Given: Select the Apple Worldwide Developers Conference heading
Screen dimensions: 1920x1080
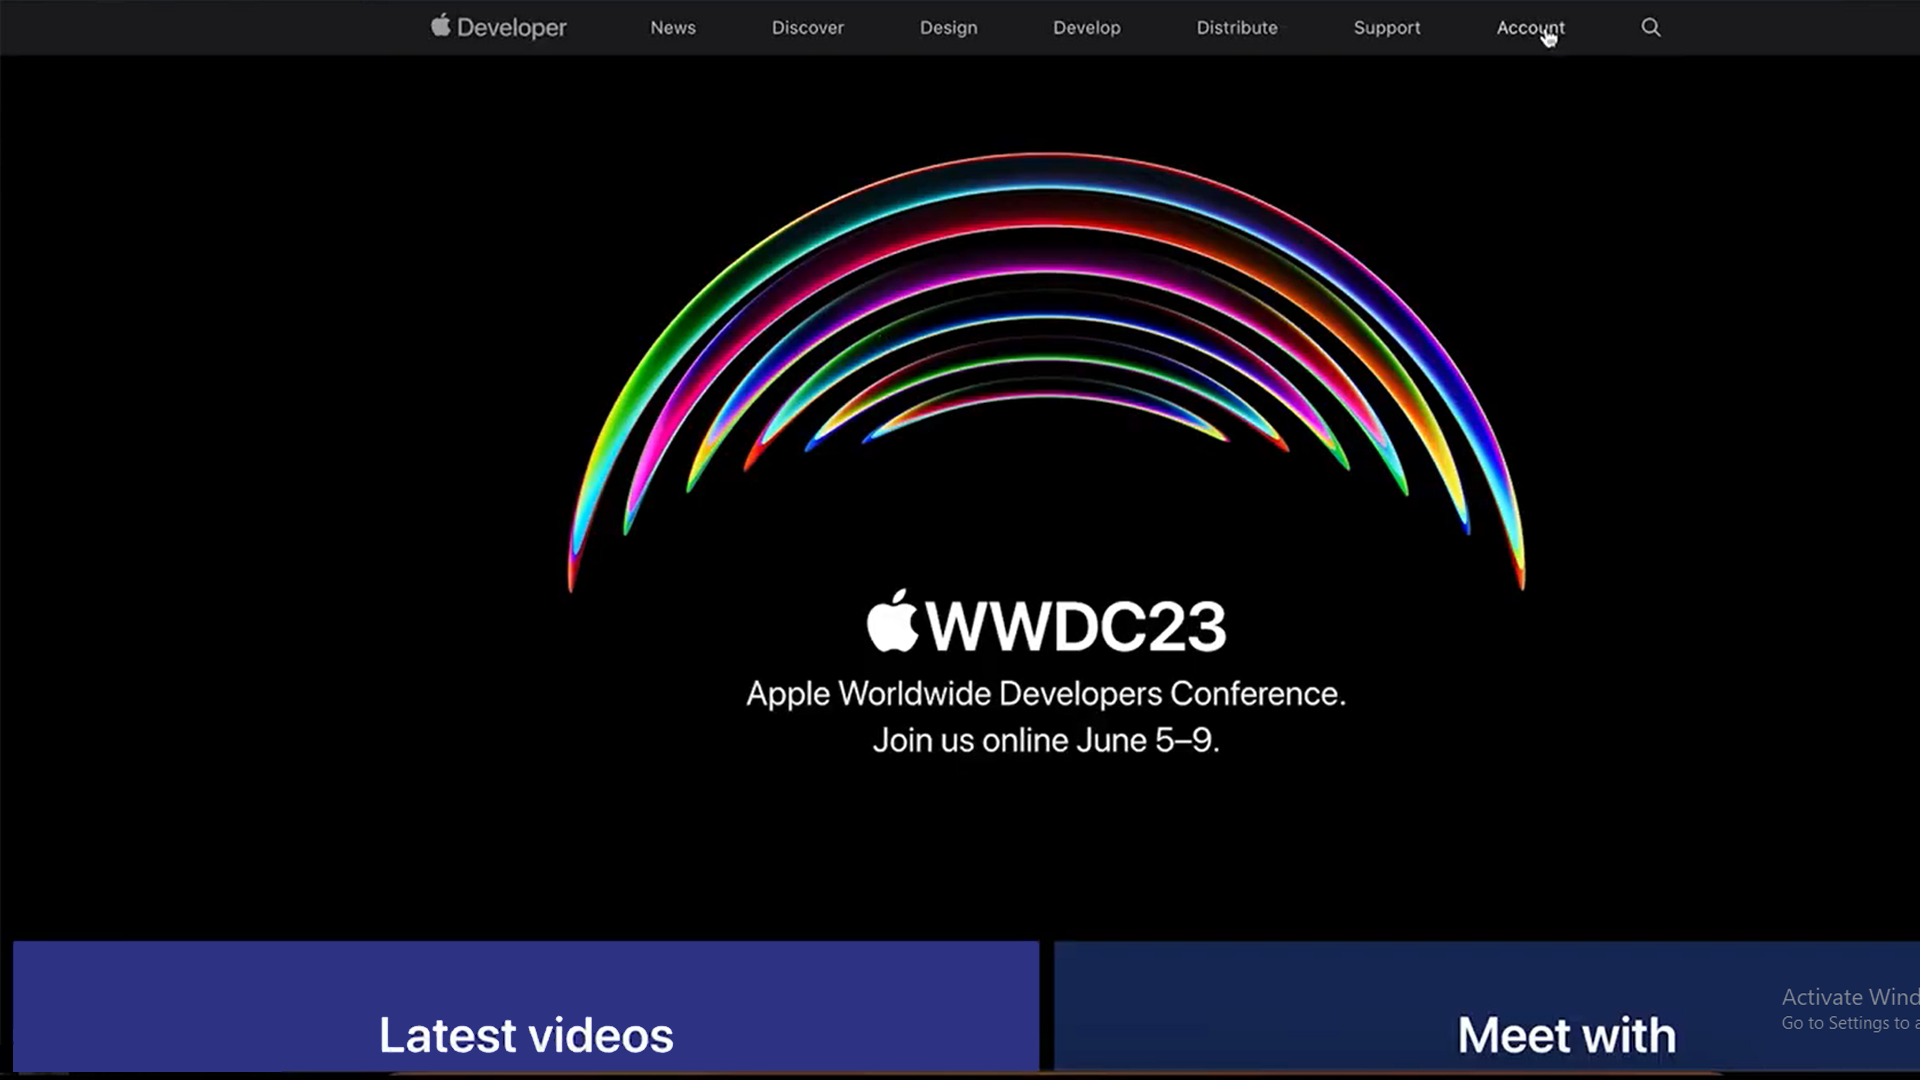Looking at the screenshot, I should coord(1046,693).
